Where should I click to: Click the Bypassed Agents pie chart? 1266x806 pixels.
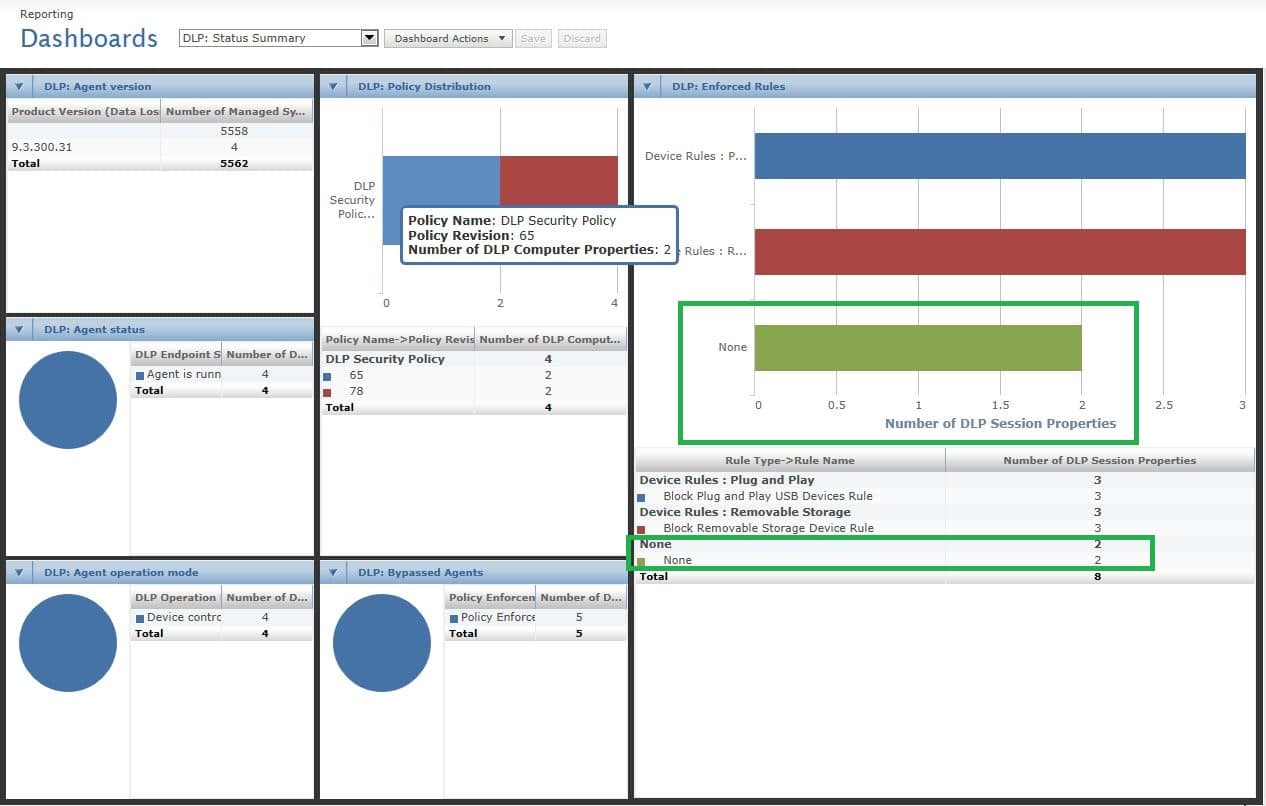382,643
